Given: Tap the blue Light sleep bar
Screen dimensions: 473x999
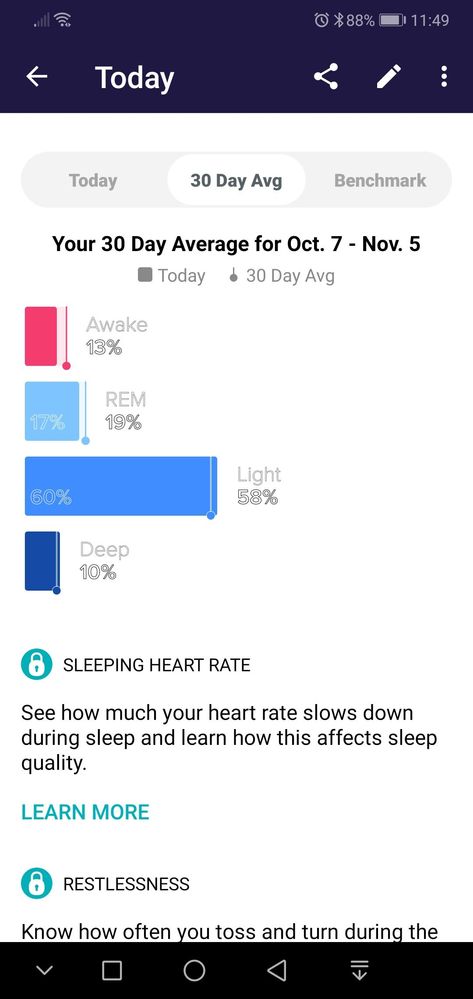Looking at the screenshot, I should coord(120,486).
